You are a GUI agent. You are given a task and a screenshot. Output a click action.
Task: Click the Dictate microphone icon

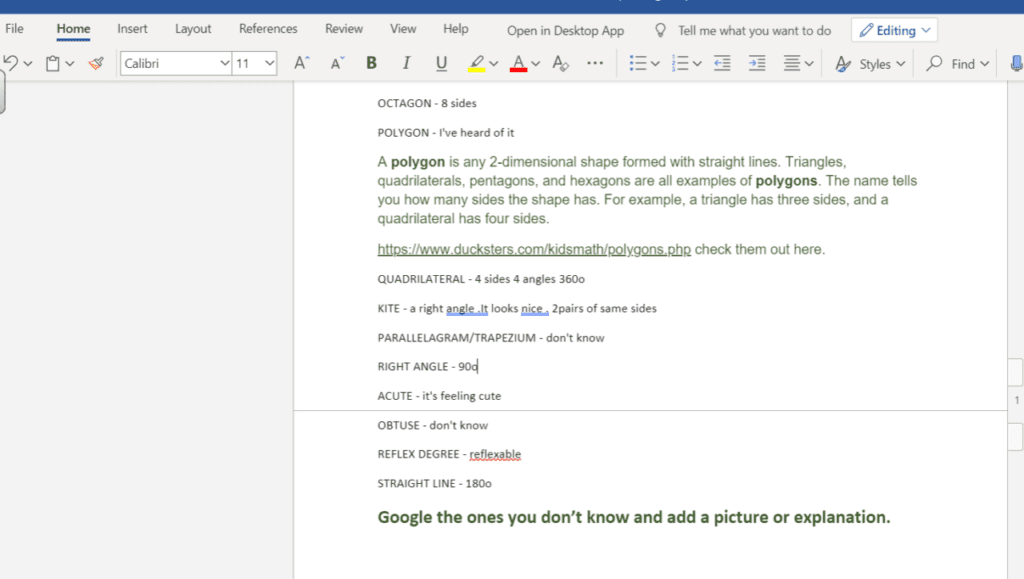click(x=1016, y=63)
